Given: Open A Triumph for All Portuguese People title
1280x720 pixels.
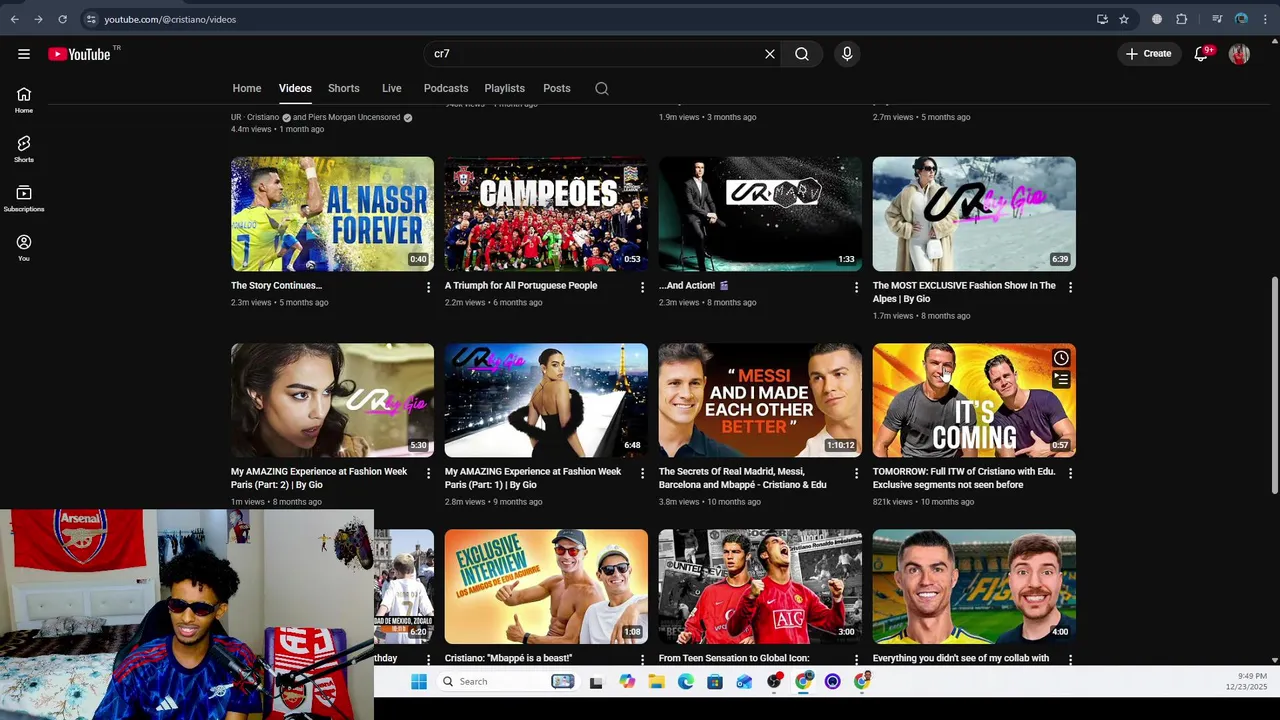Looking at the screenshot, I should 521,286.
